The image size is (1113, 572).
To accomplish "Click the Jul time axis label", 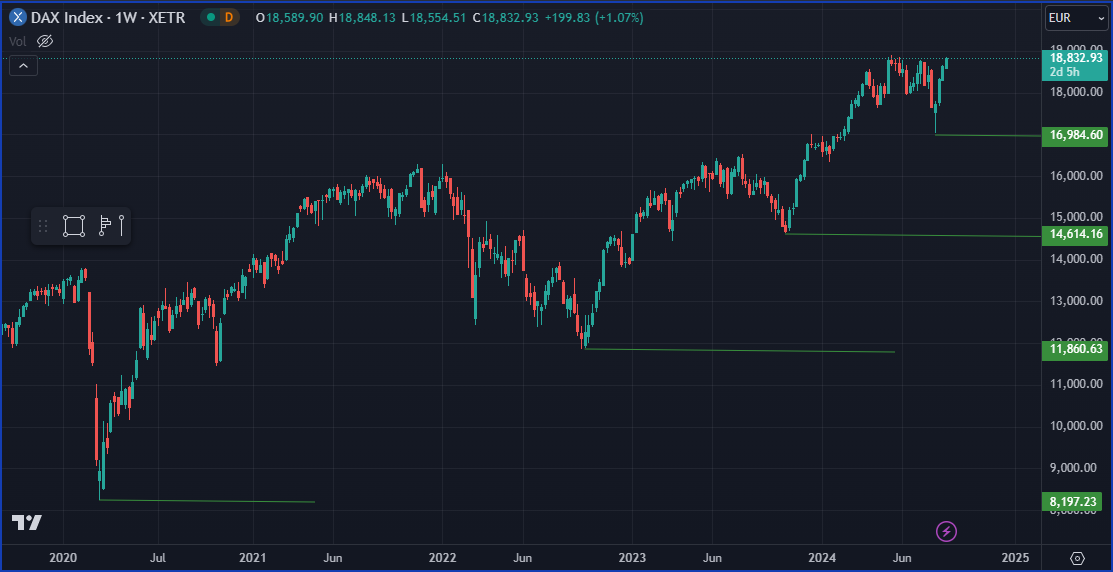I will coord(158,557).
